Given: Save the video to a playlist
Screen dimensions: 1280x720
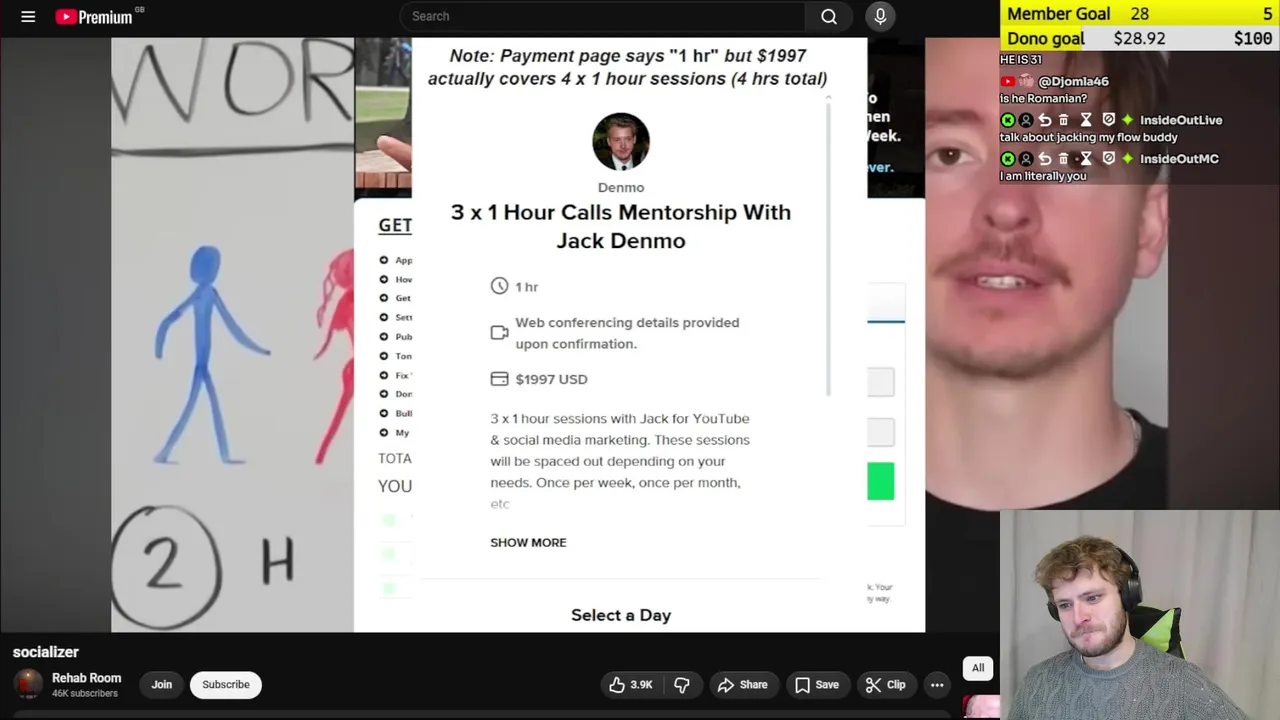Looking at the screenshot, I should [817, 685].
